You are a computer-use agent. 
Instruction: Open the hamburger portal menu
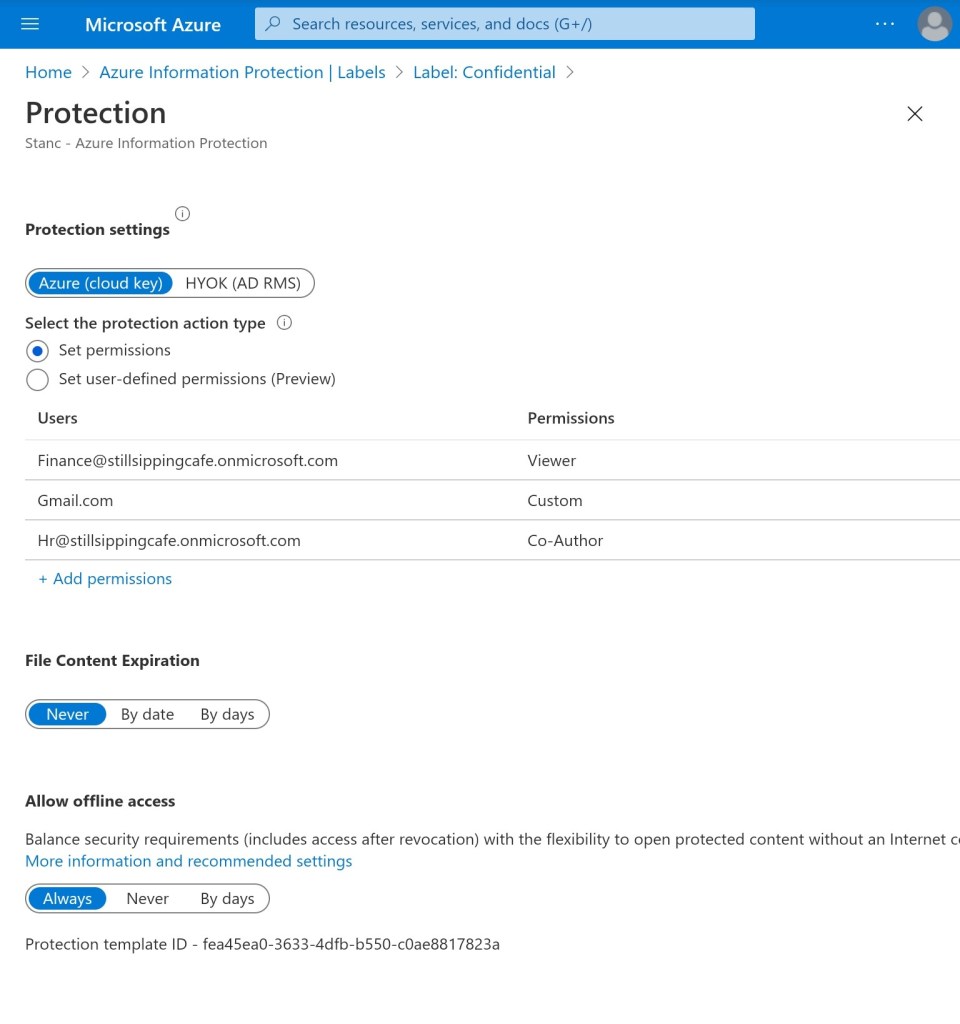(30, 24)
